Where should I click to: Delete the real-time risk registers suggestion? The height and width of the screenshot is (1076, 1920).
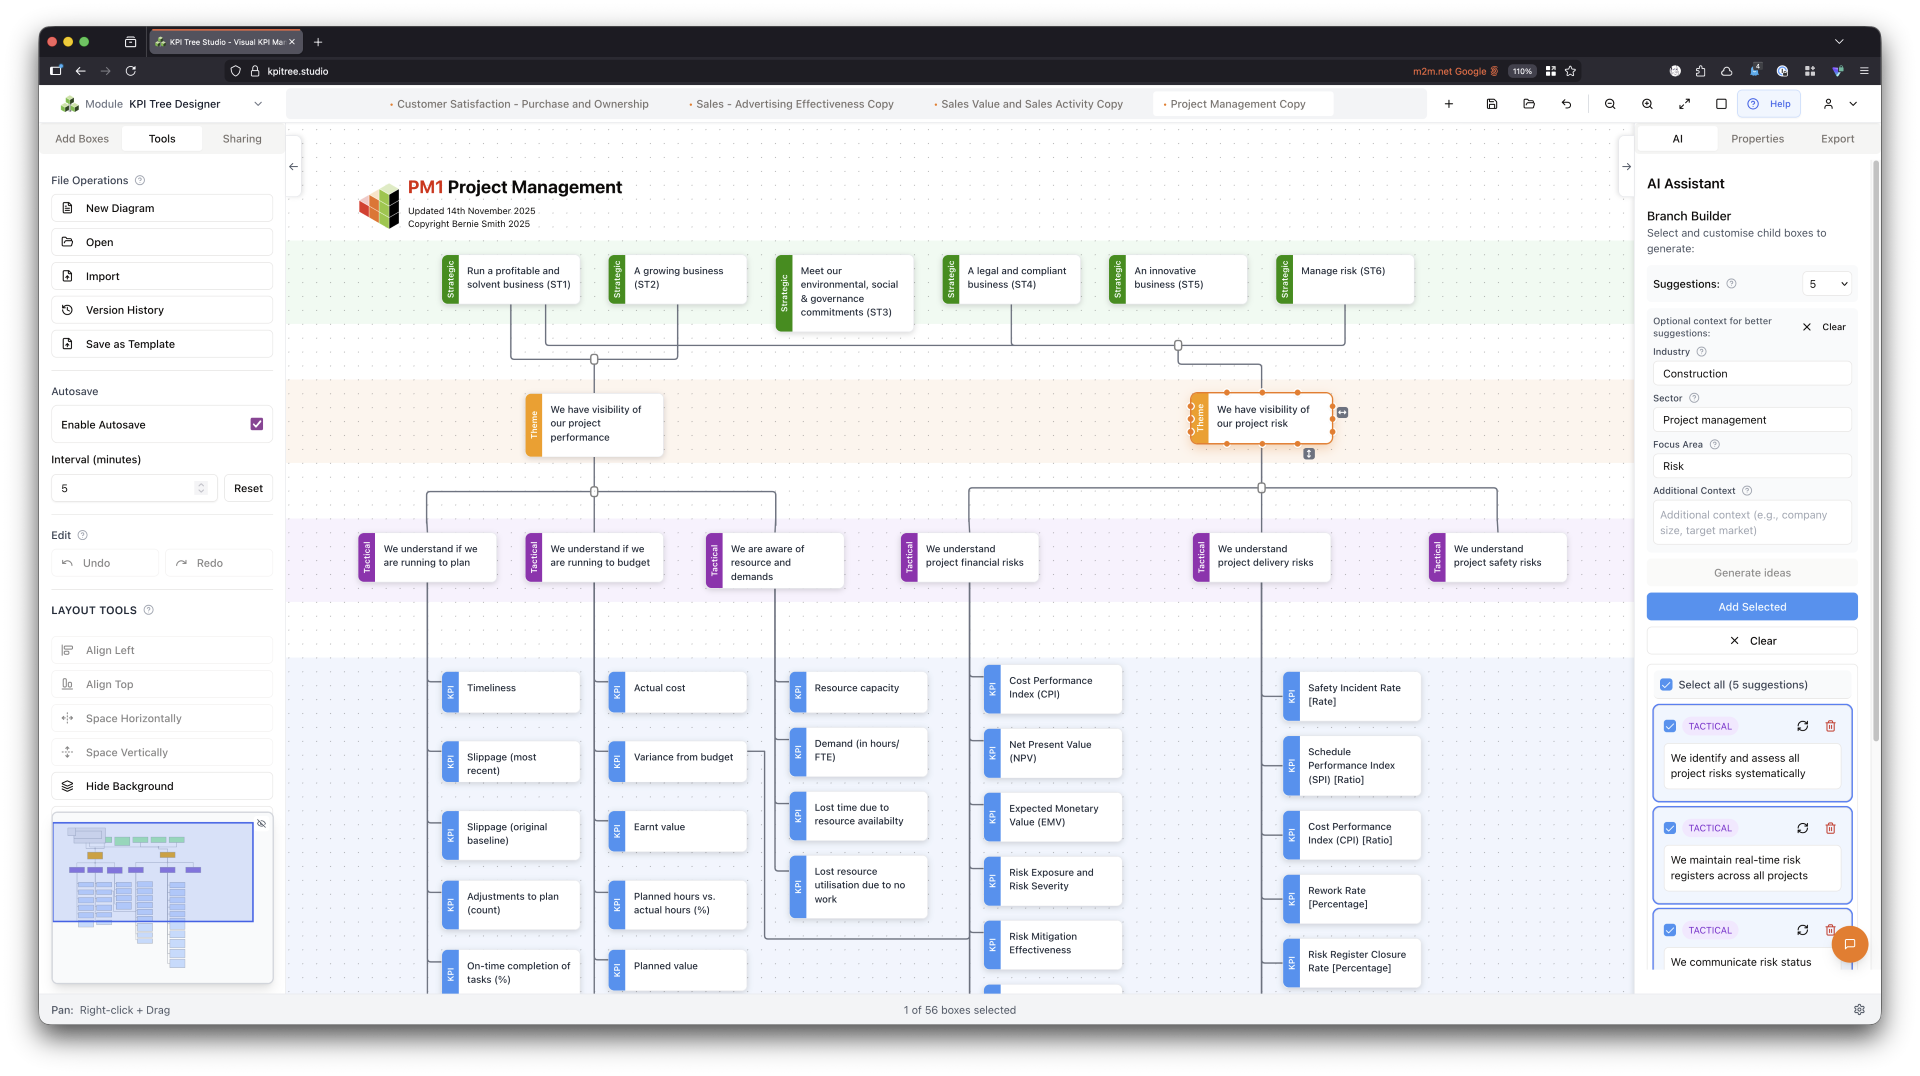pyautogui.click(x=1831, y=828)
